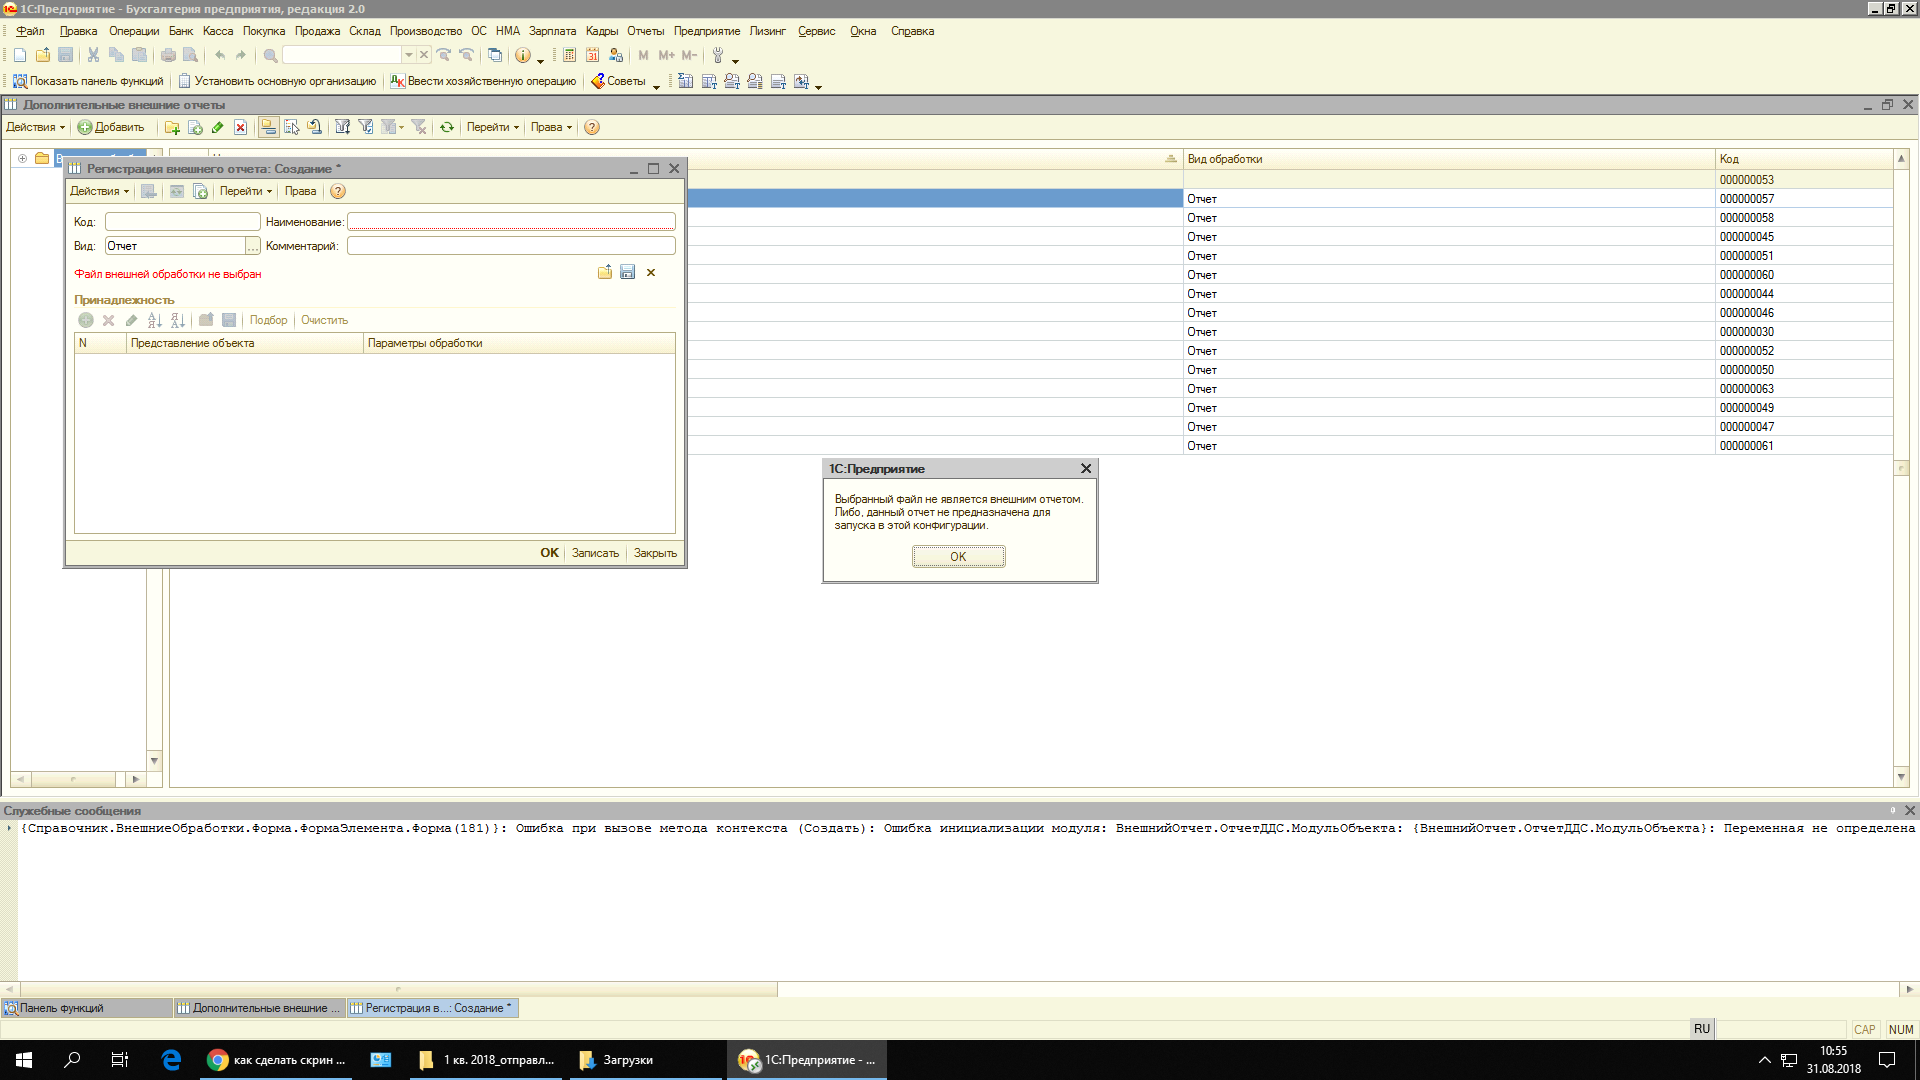Click the green pencil edit icon in list toolbar

[x=217, y=127]
